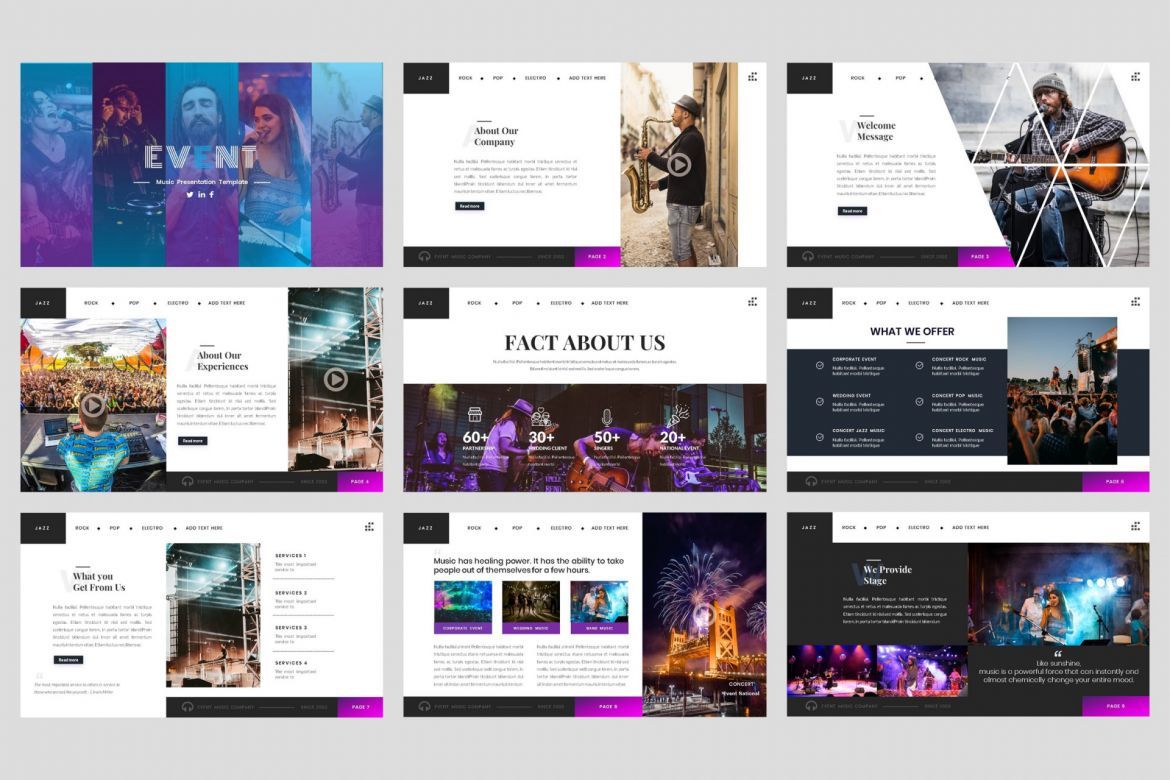Select JAZZ tab on We Provide Stage slide
Image resolution: width=1170 pixels, height=780 pixels.
[x=810, y=527]
